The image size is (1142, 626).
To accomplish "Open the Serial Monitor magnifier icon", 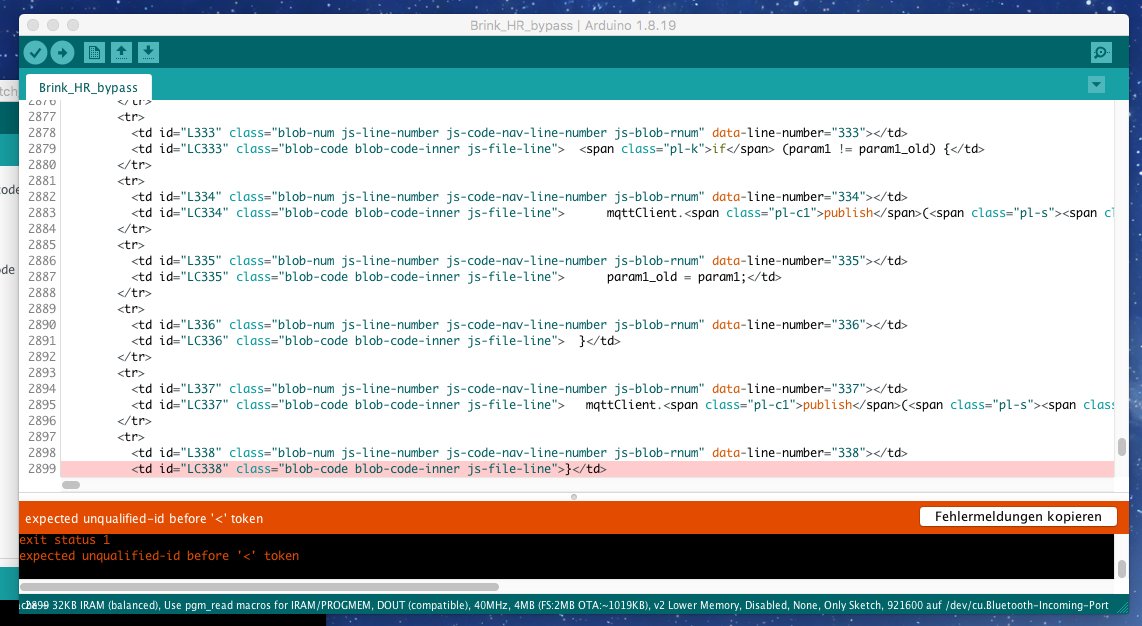I will pyautogui.click(x=1101, y=52).
